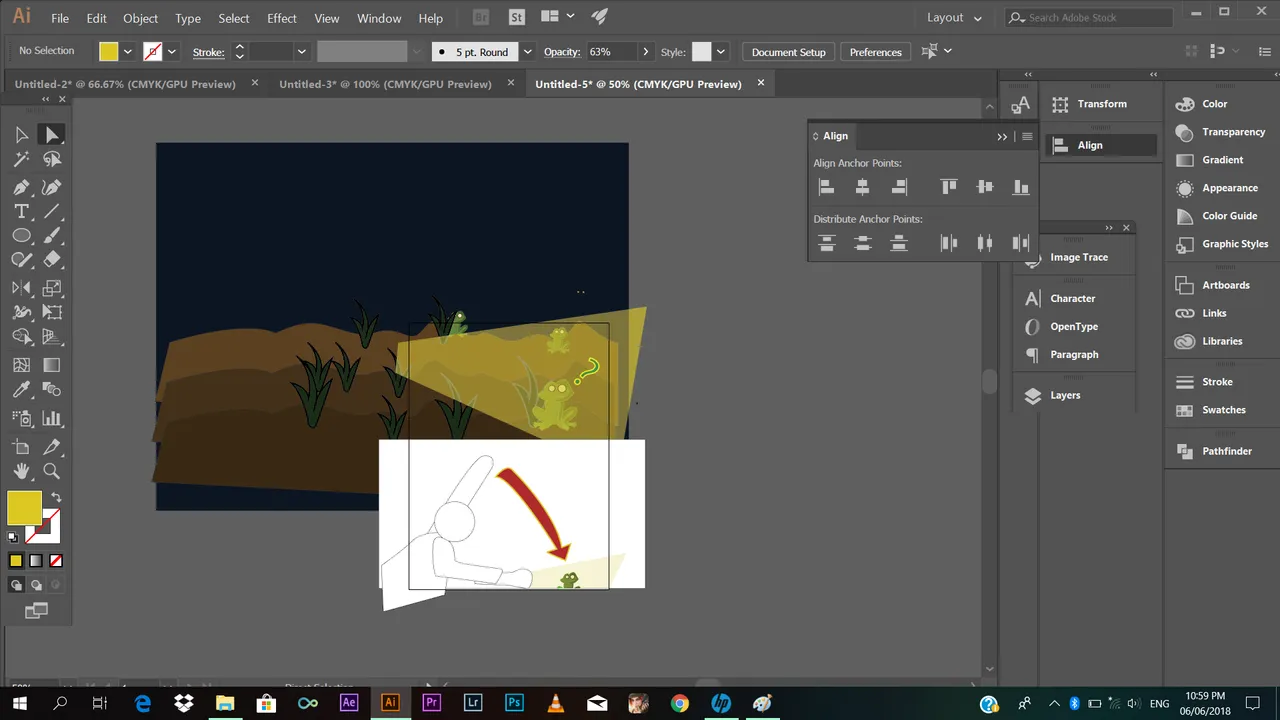Select the Type tool
1280x720 pixels.
click(21, 212)
